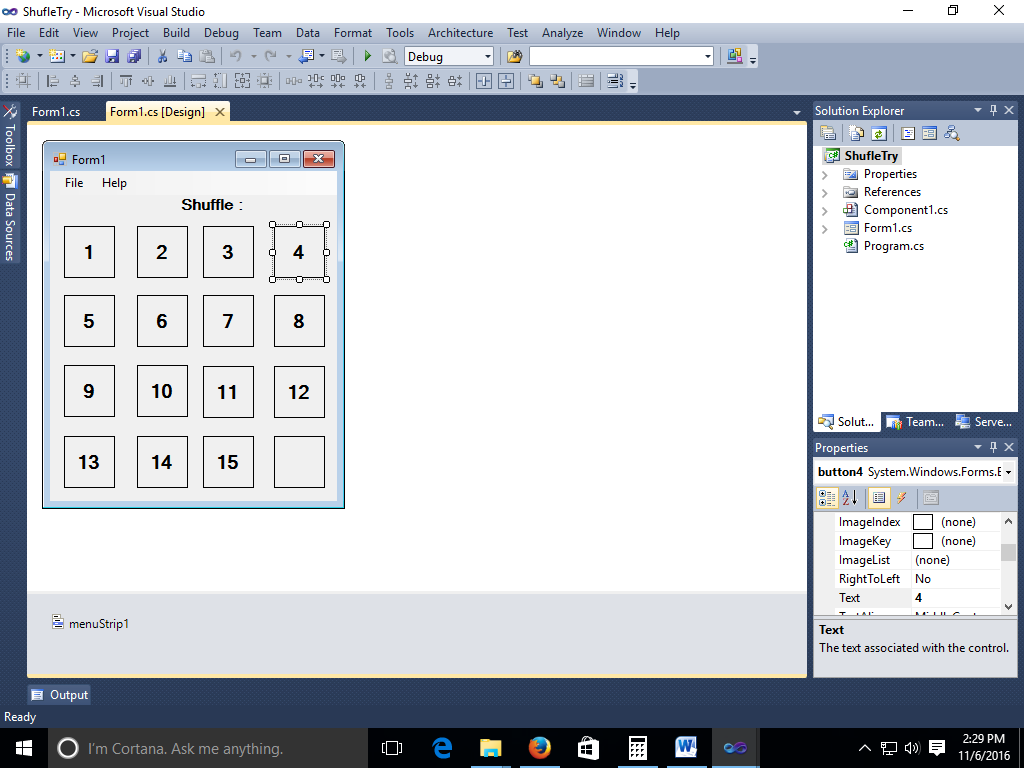Click the Windows Start button

(24, 748)
